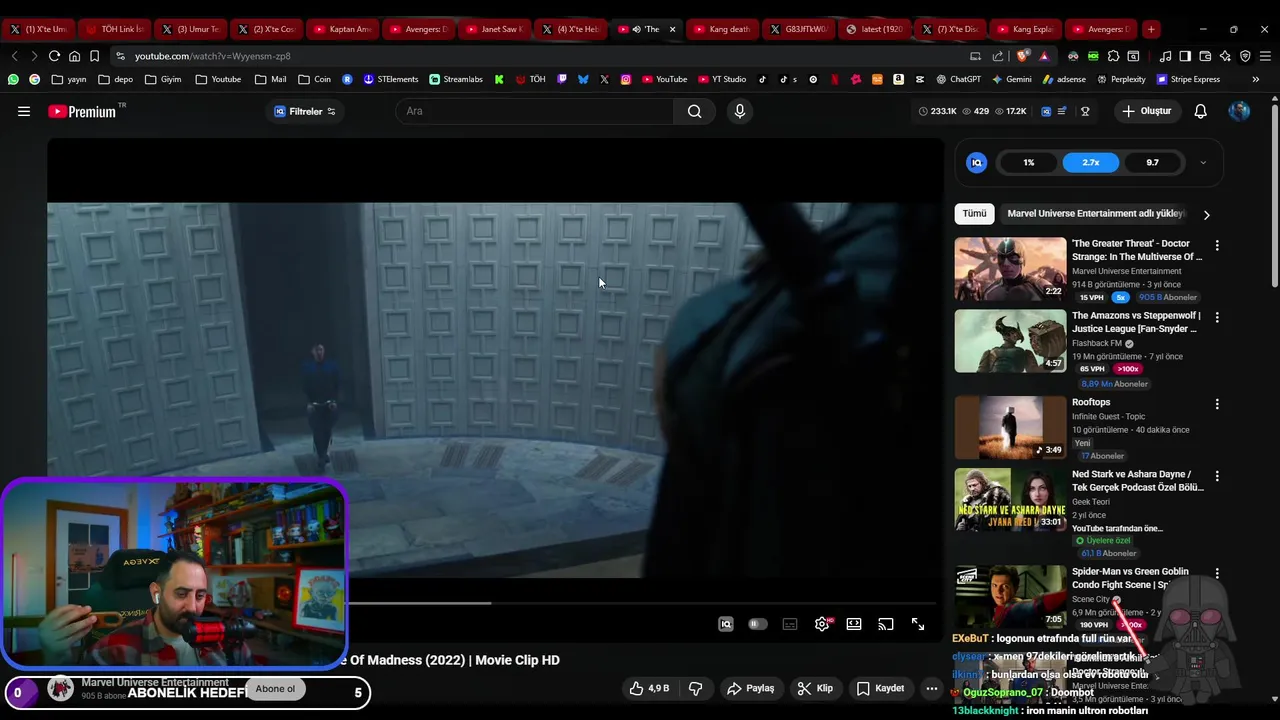
Task: Dislike the video with thumbs down
Action: (695, 688)
